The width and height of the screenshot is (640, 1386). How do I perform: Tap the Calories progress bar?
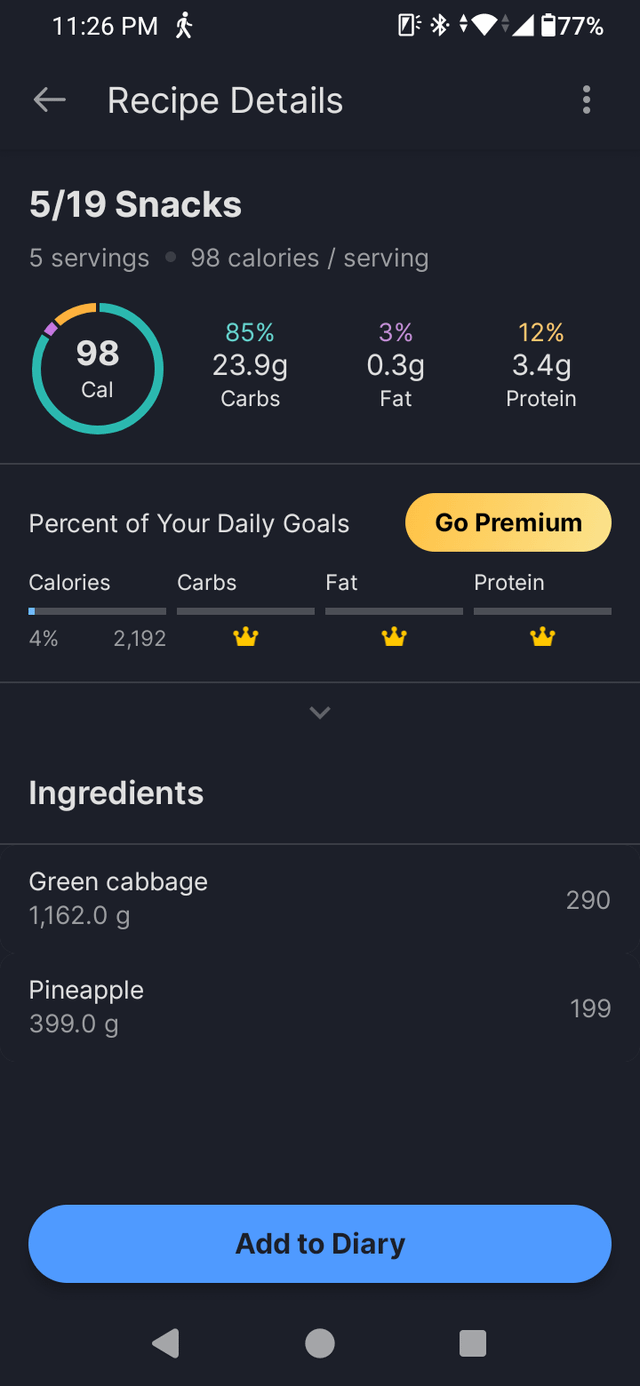[x=97, y=610]
